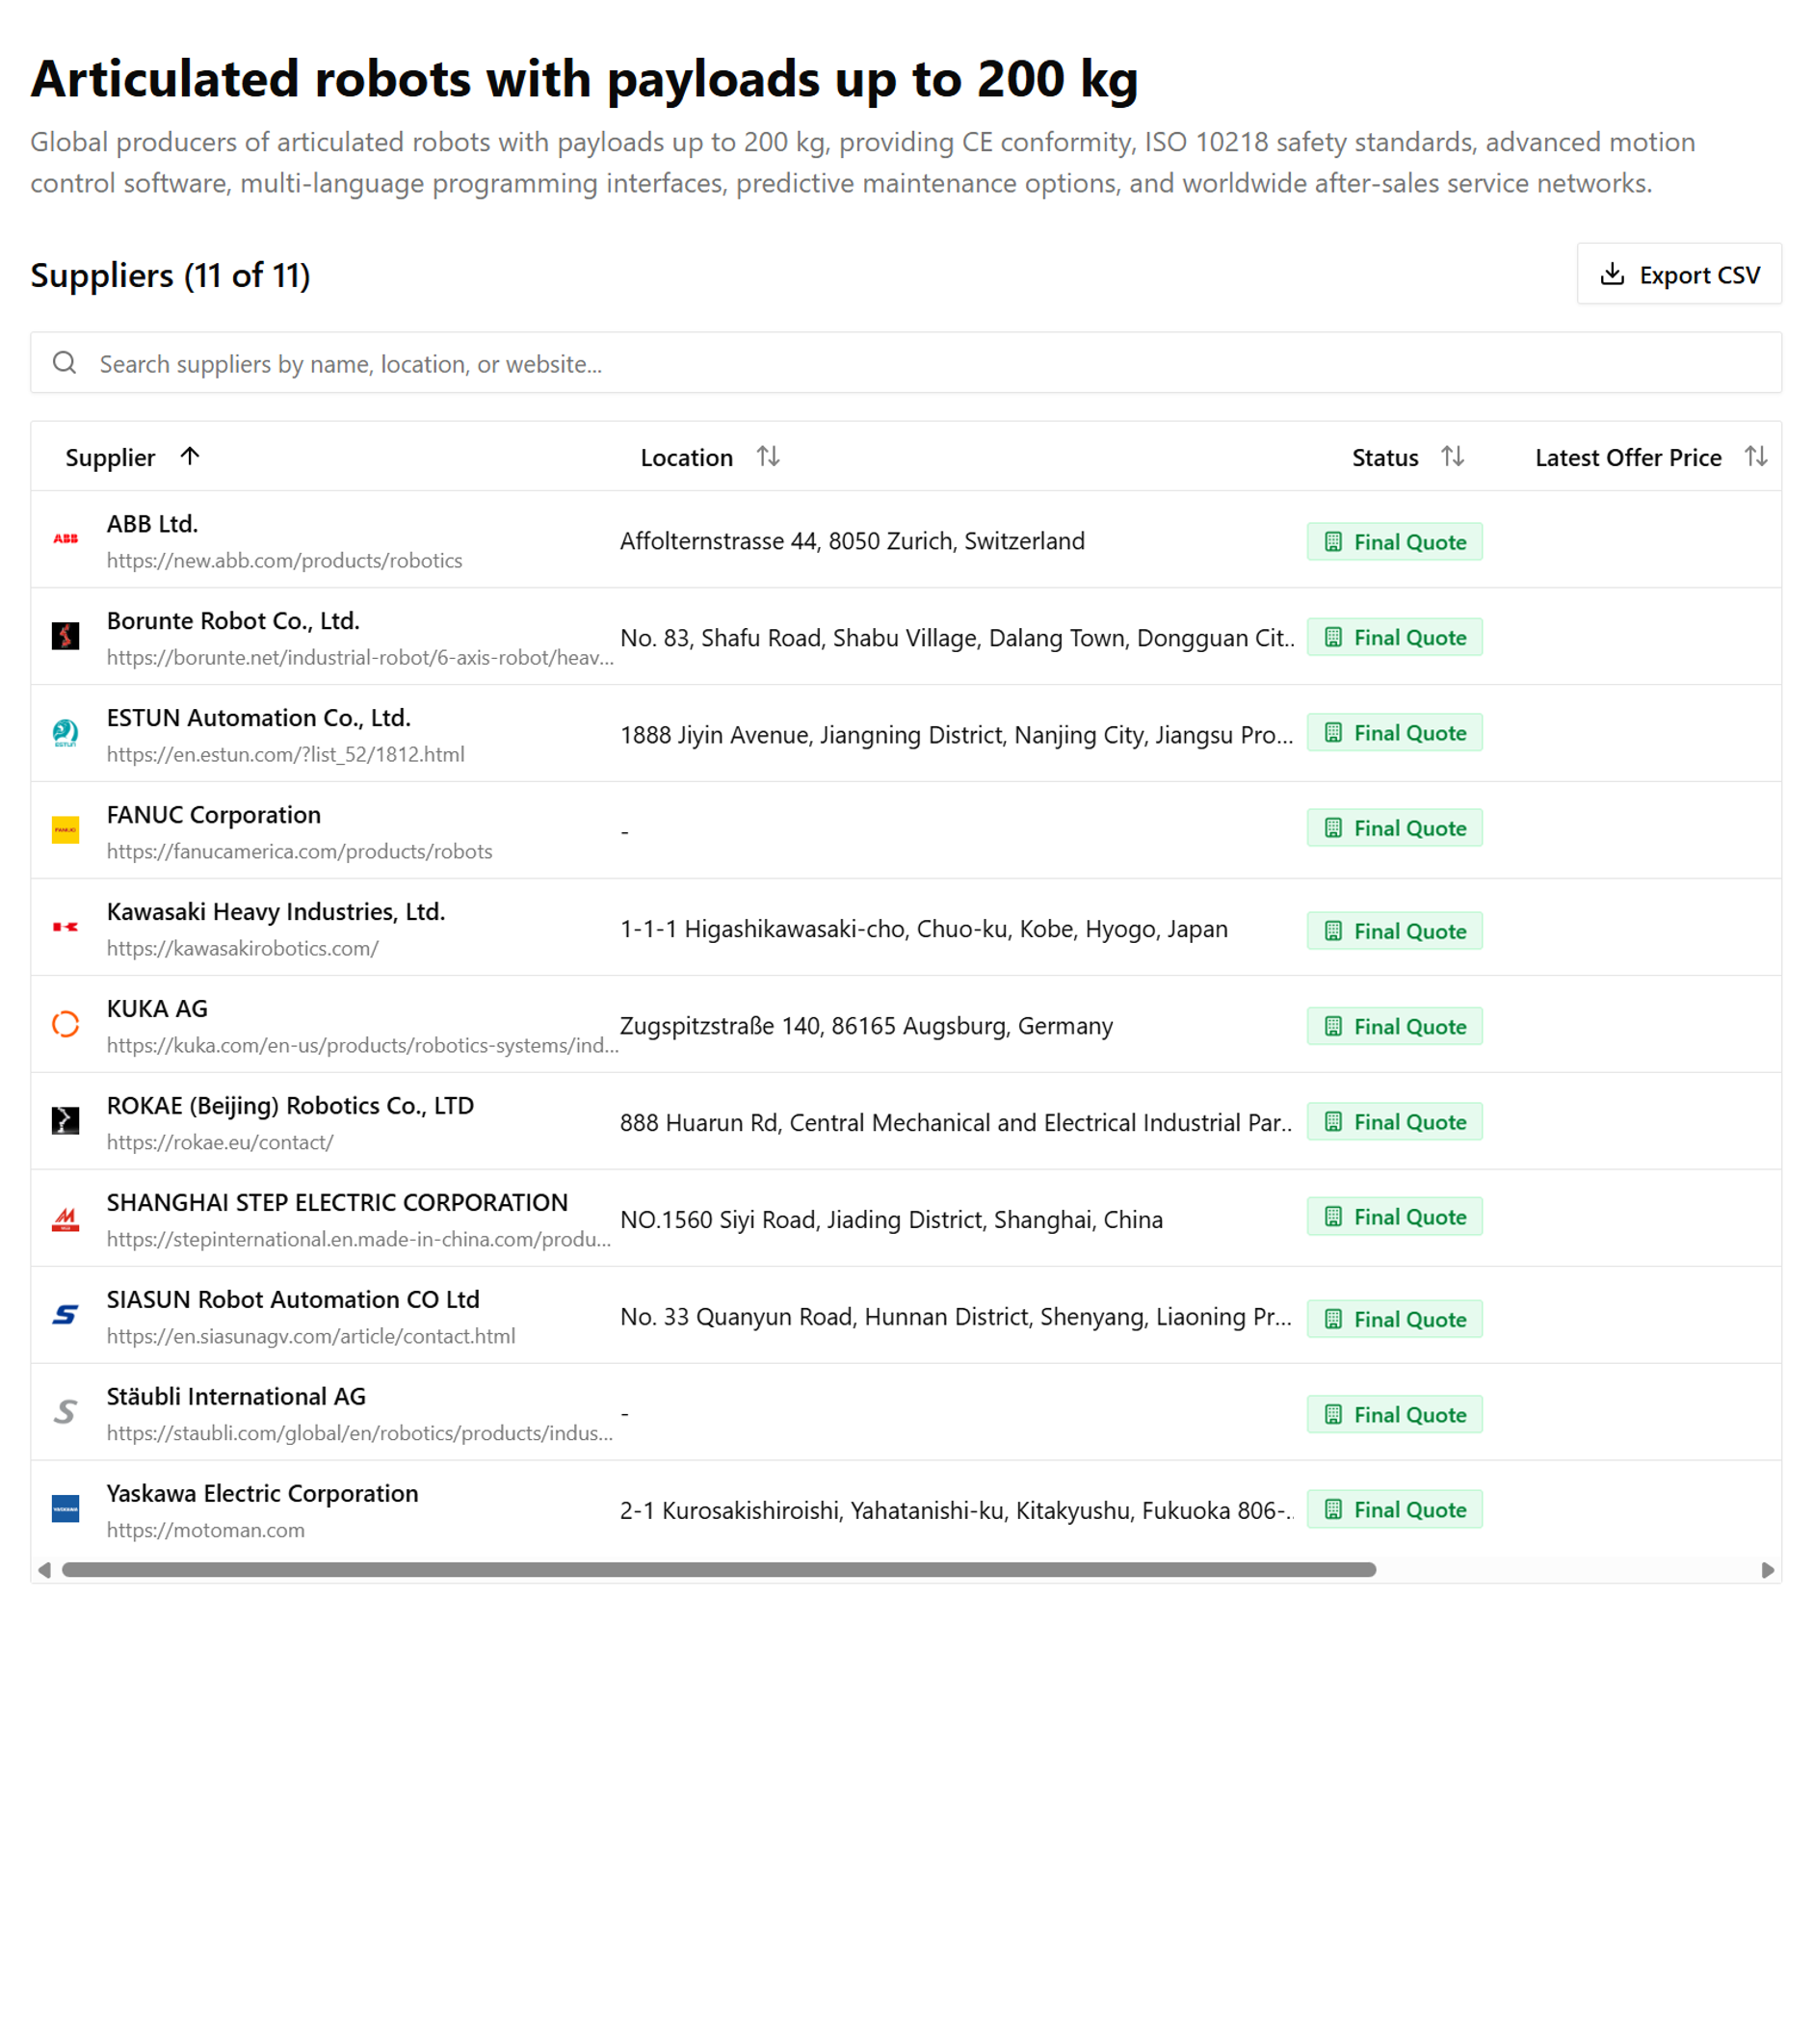Click the horizontal scrollbar right arrow
The height and width of the screenshot is (2044, 1813).
click(1767, 1570)
